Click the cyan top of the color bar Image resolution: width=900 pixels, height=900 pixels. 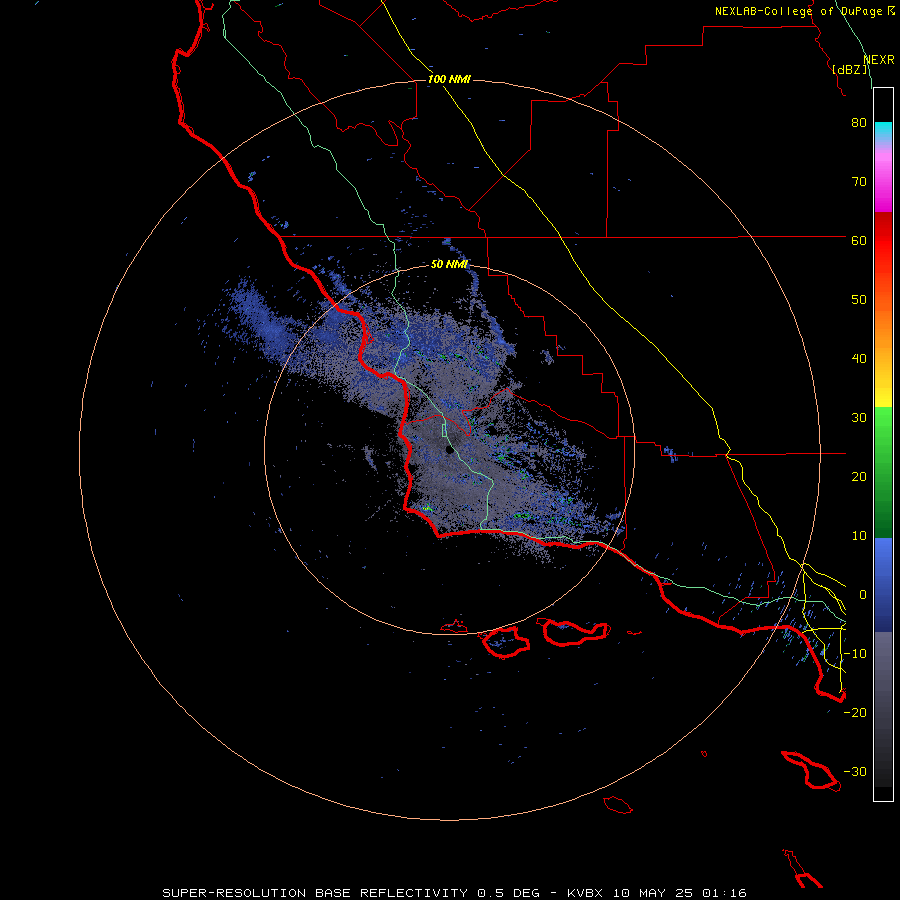(883, 131)
